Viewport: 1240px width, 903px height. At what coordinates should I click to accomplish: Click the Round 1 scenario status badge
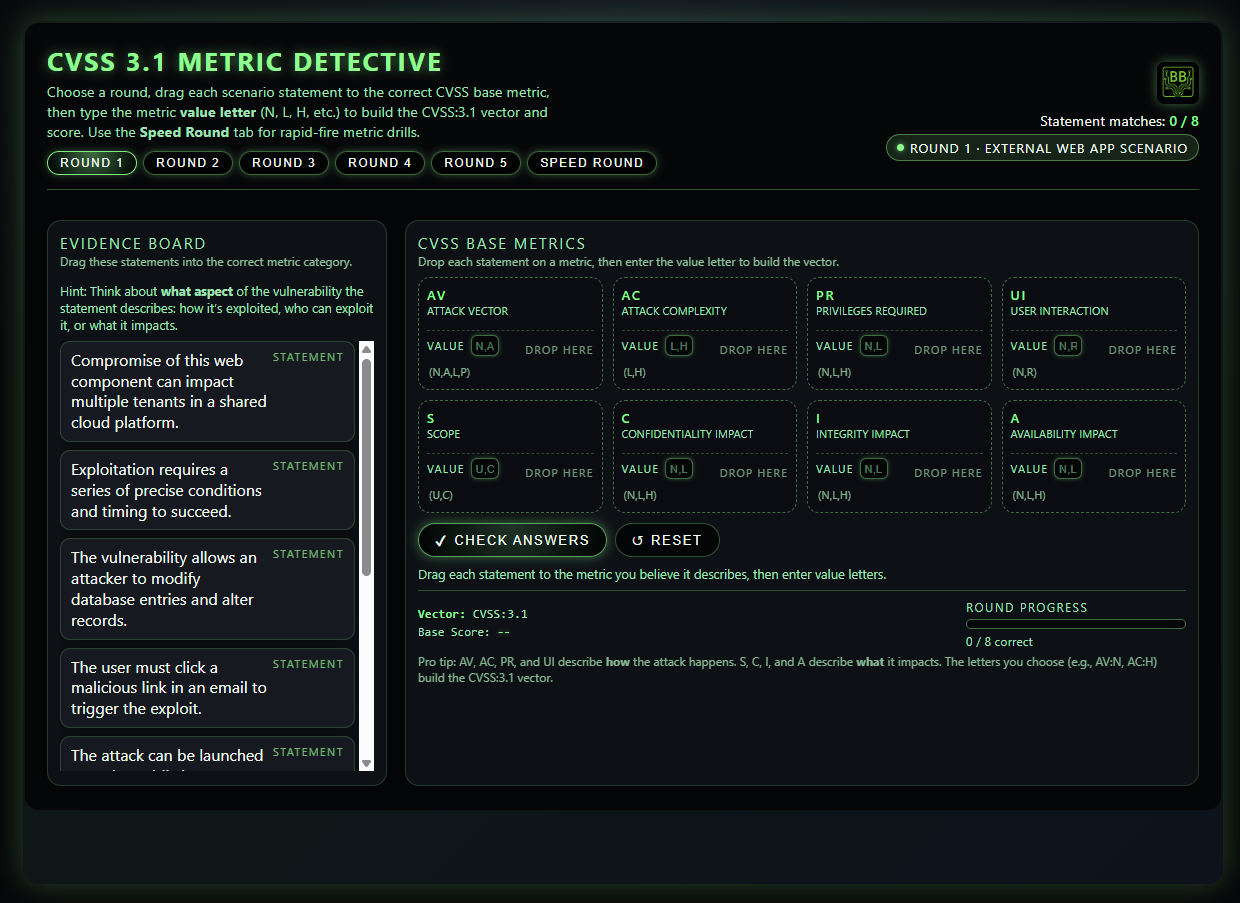[x=1042, y=148]
